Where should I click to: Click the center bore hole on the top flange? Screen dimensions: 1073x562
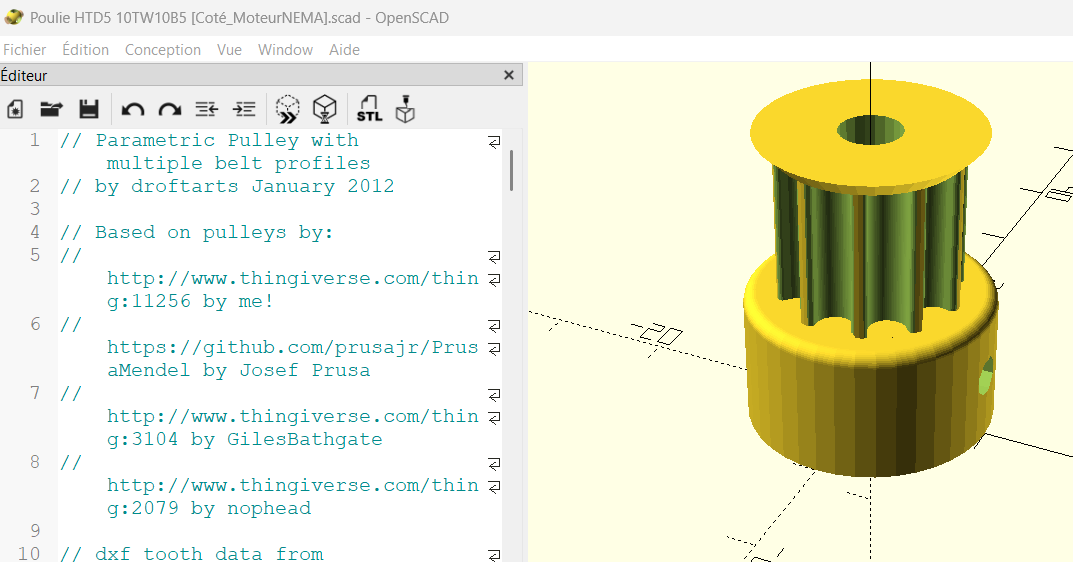870,130
